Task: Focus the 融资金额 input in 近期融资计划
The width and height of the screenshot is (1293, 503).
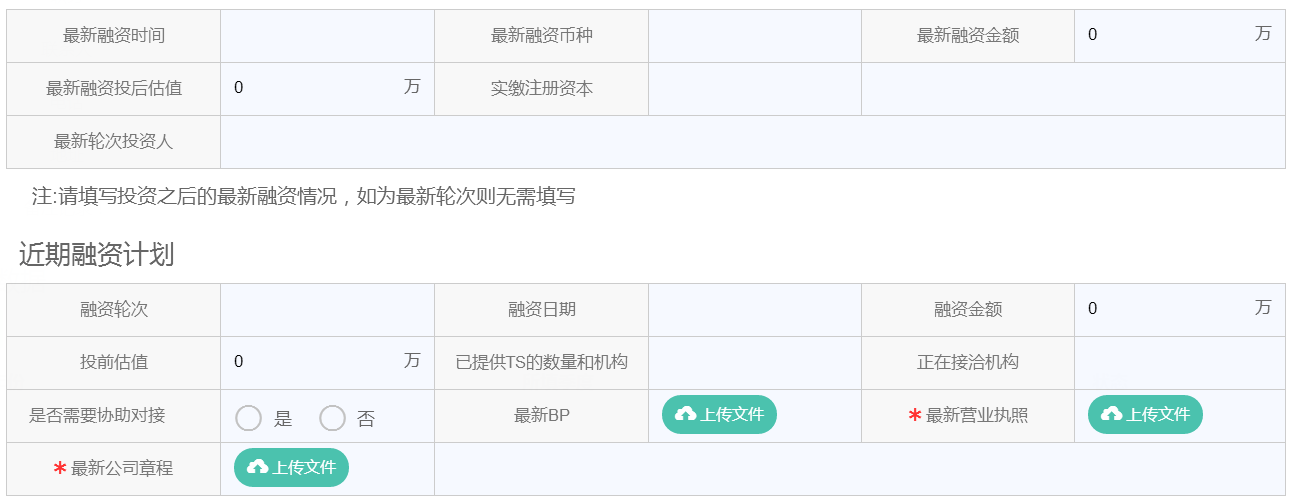Action: click(x=1165, y=309)
